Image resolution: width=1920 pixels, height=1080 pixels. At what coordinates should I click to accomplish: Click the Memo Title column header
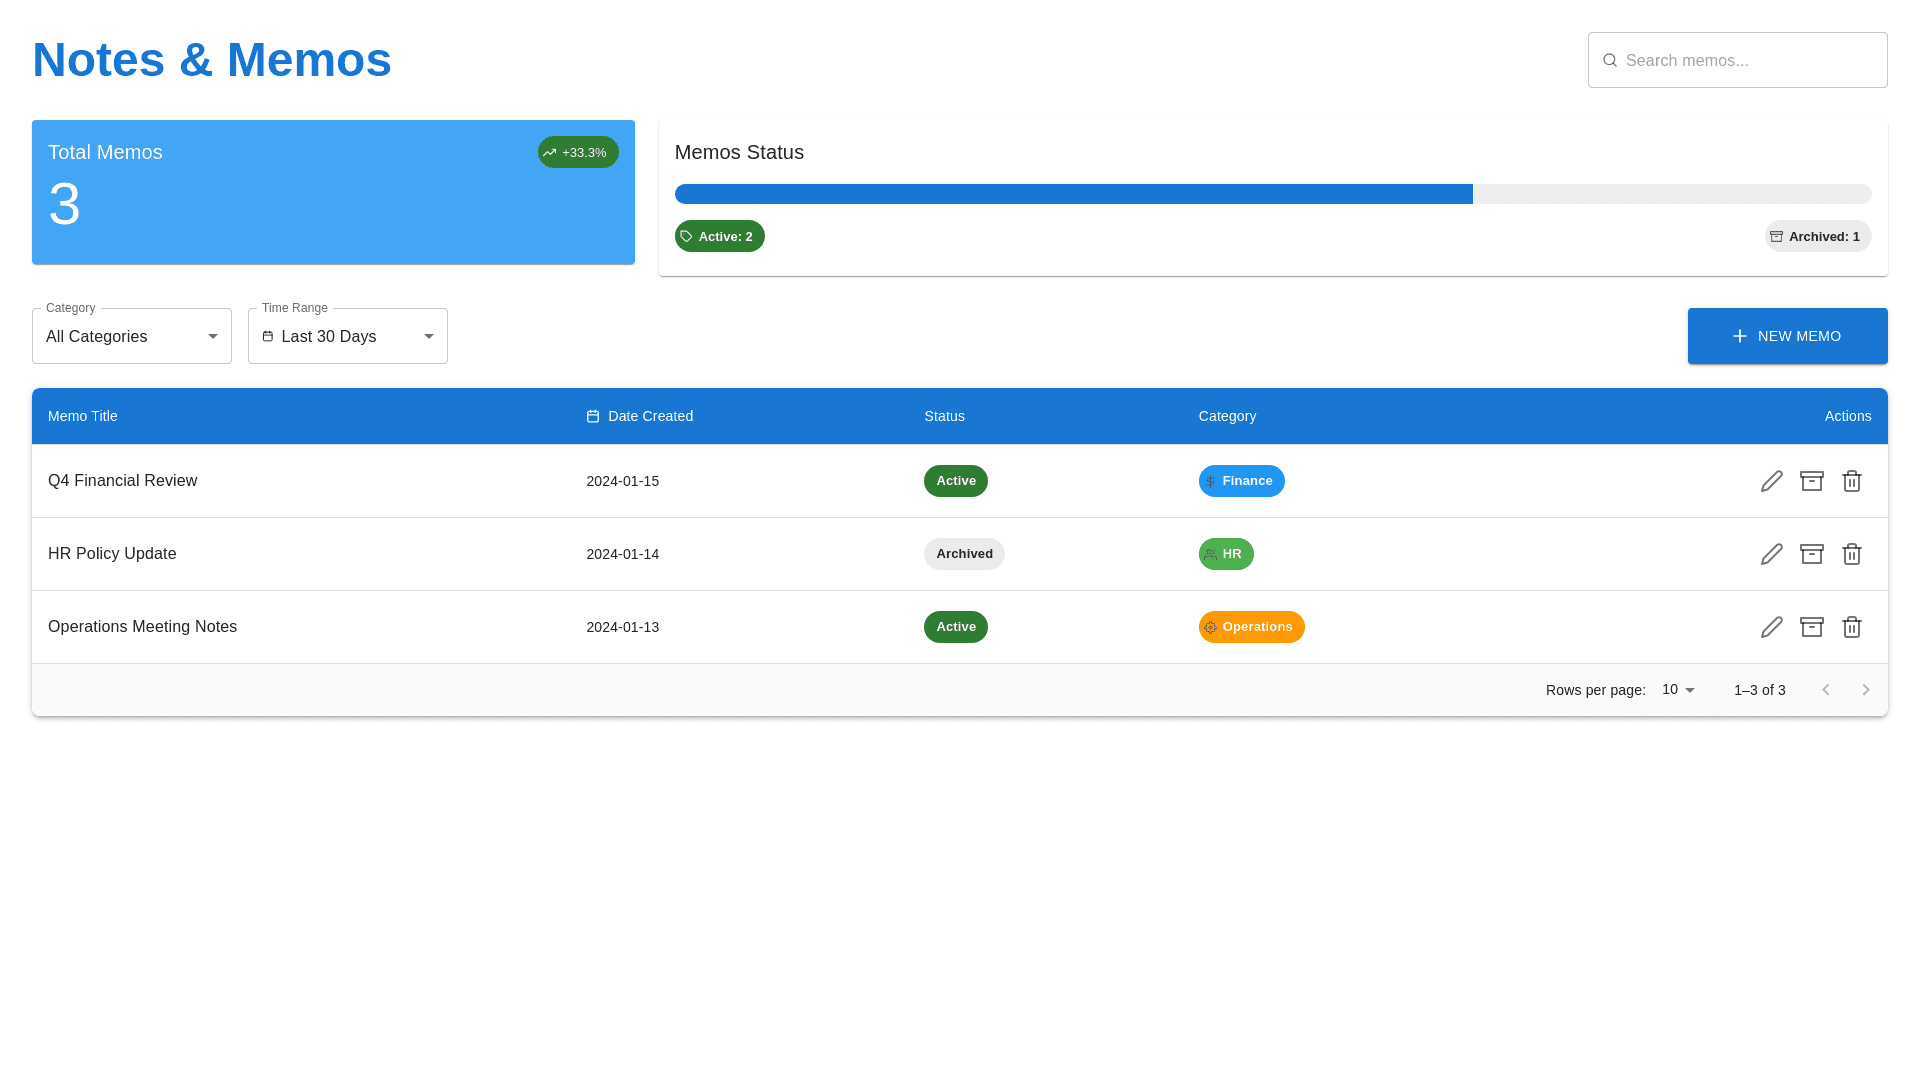tap(83, 416)
